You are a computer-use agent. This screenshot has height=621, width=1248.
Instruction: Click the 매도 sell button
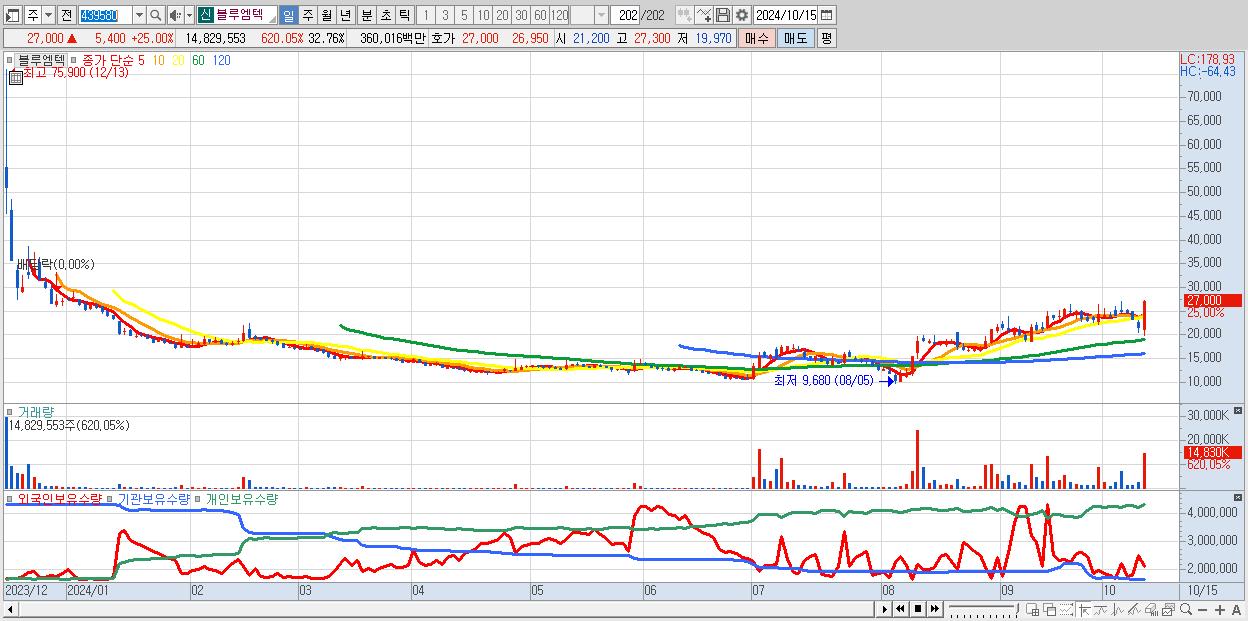point(796,38)
